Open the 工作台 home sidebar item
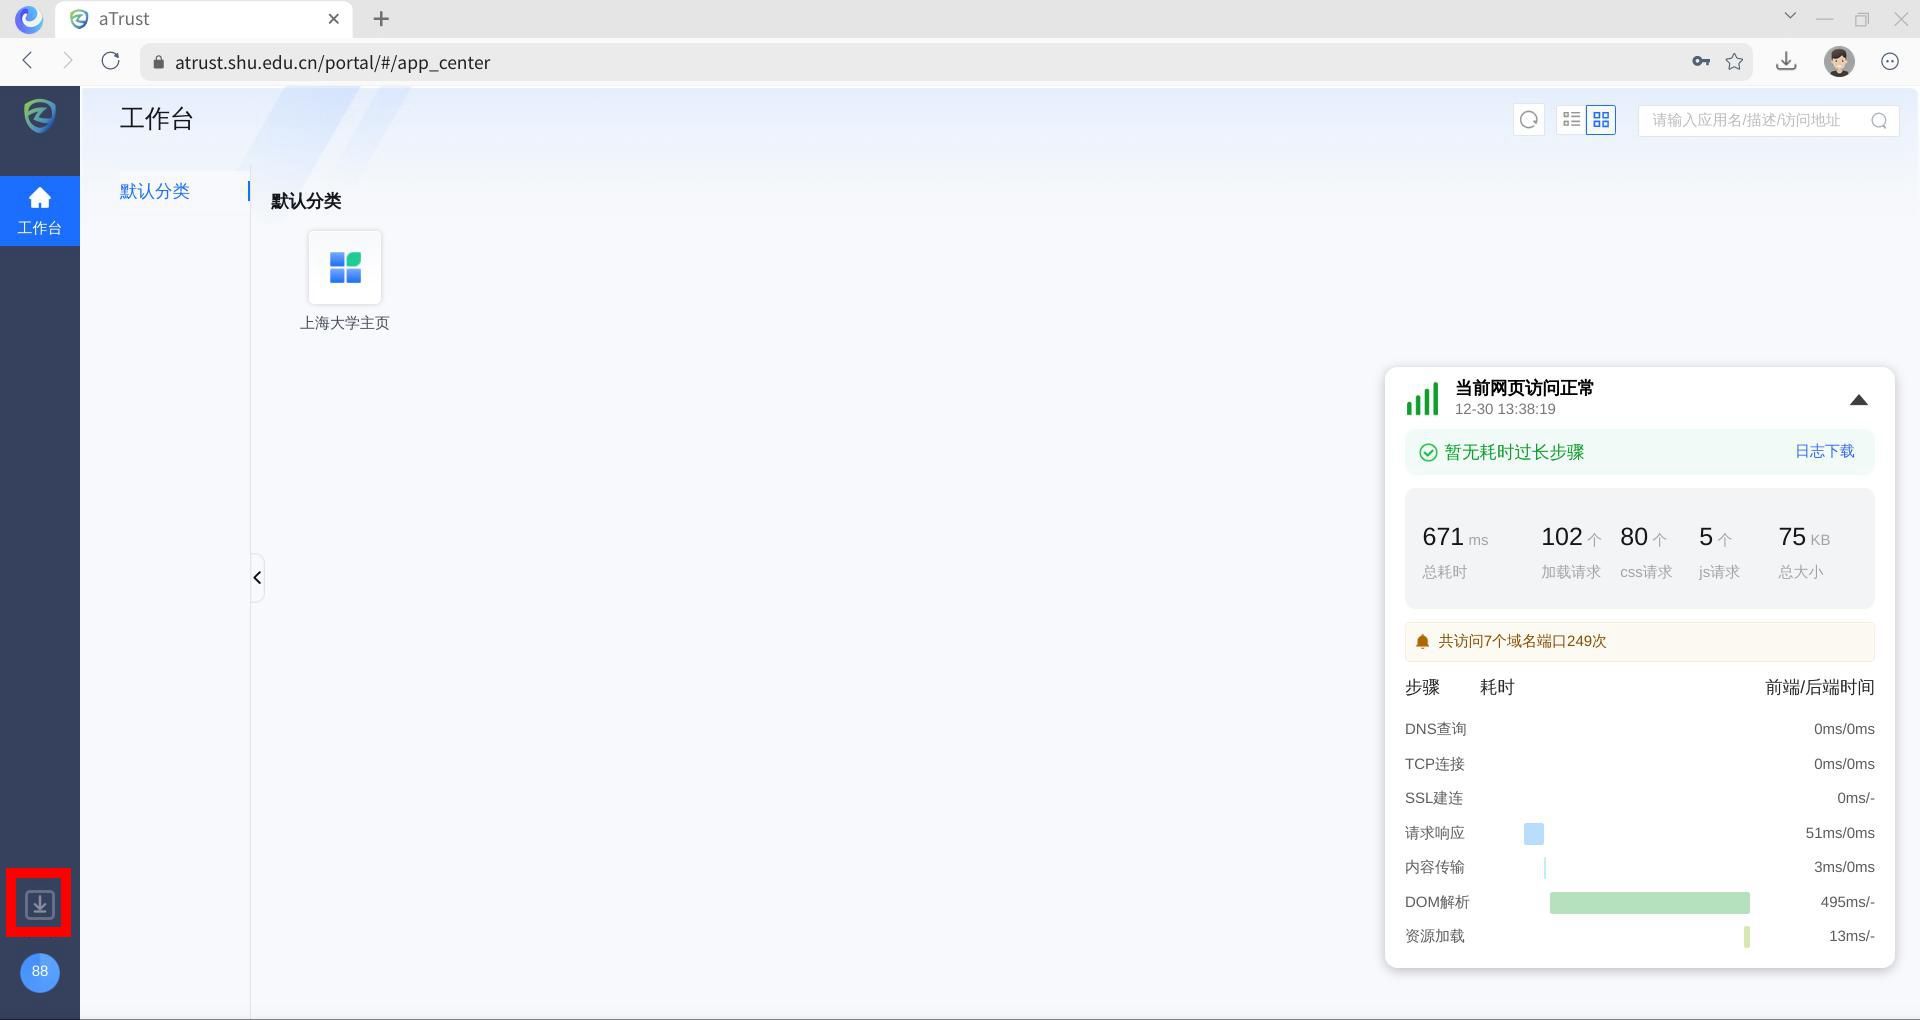1920x1020 pixels. 40,211
